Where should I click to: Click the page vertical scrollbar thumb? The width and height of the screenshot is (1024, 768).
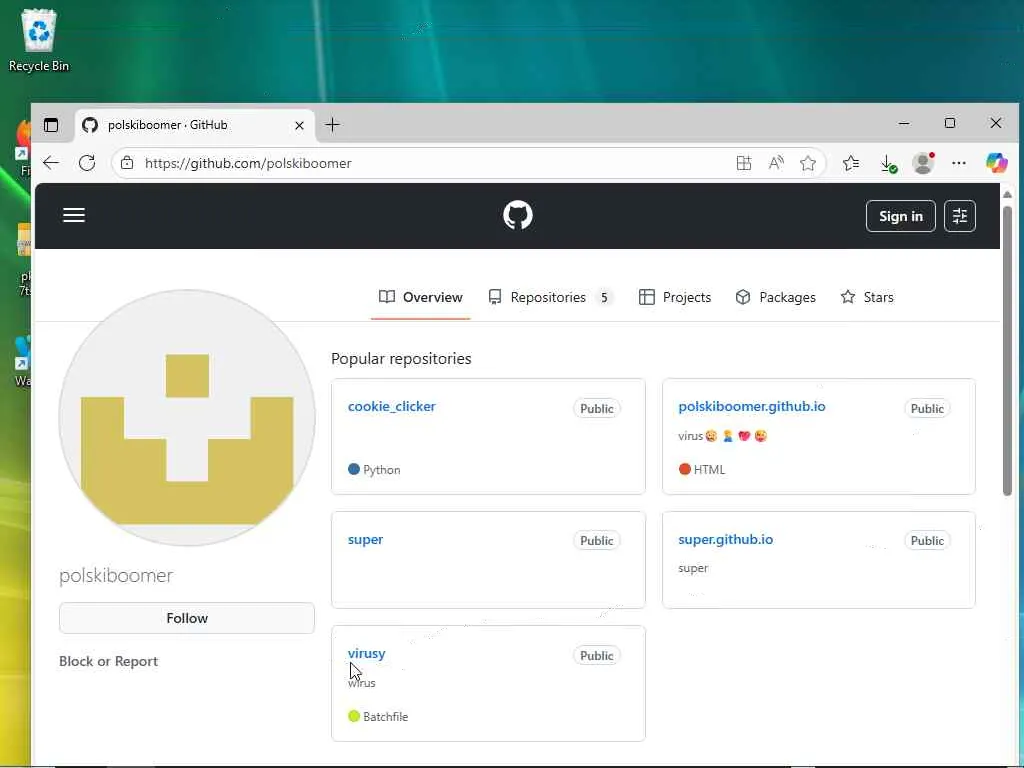(x=1007, y=351)
